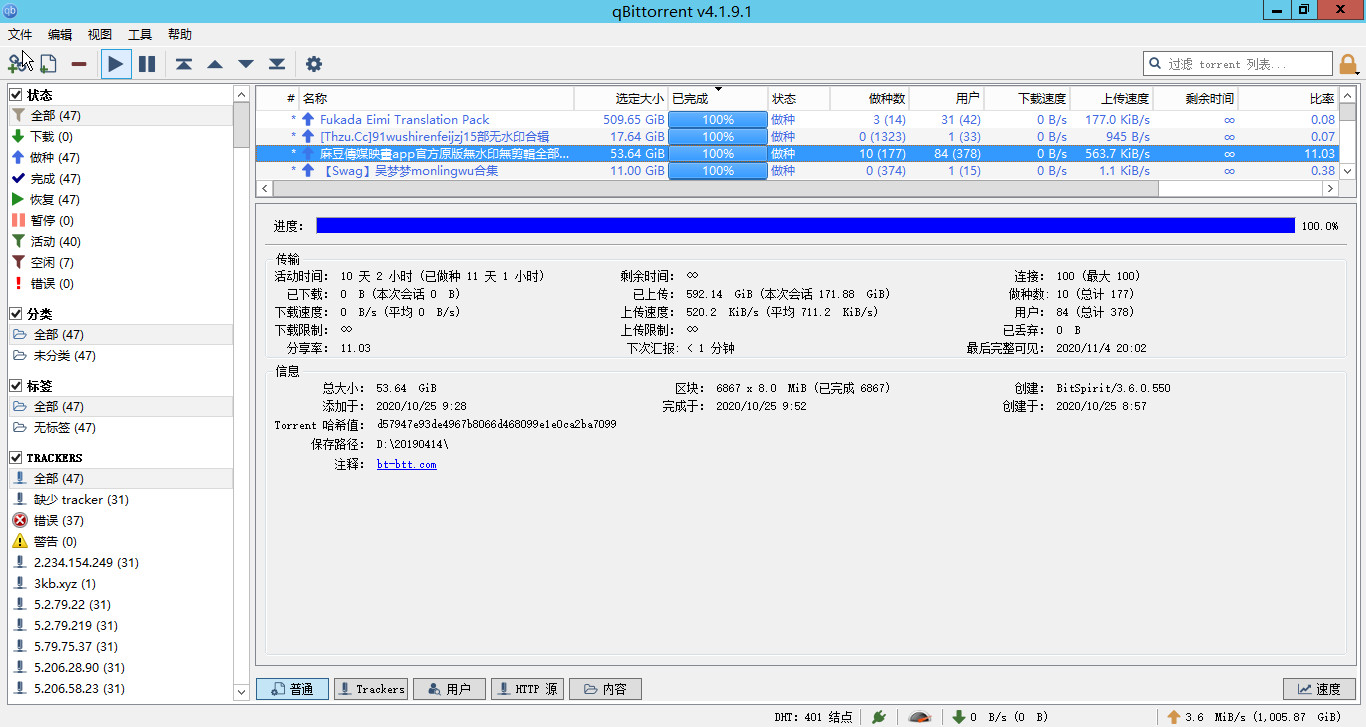
Task: Move the torrent down in the queue
Action: pos(246,64)
